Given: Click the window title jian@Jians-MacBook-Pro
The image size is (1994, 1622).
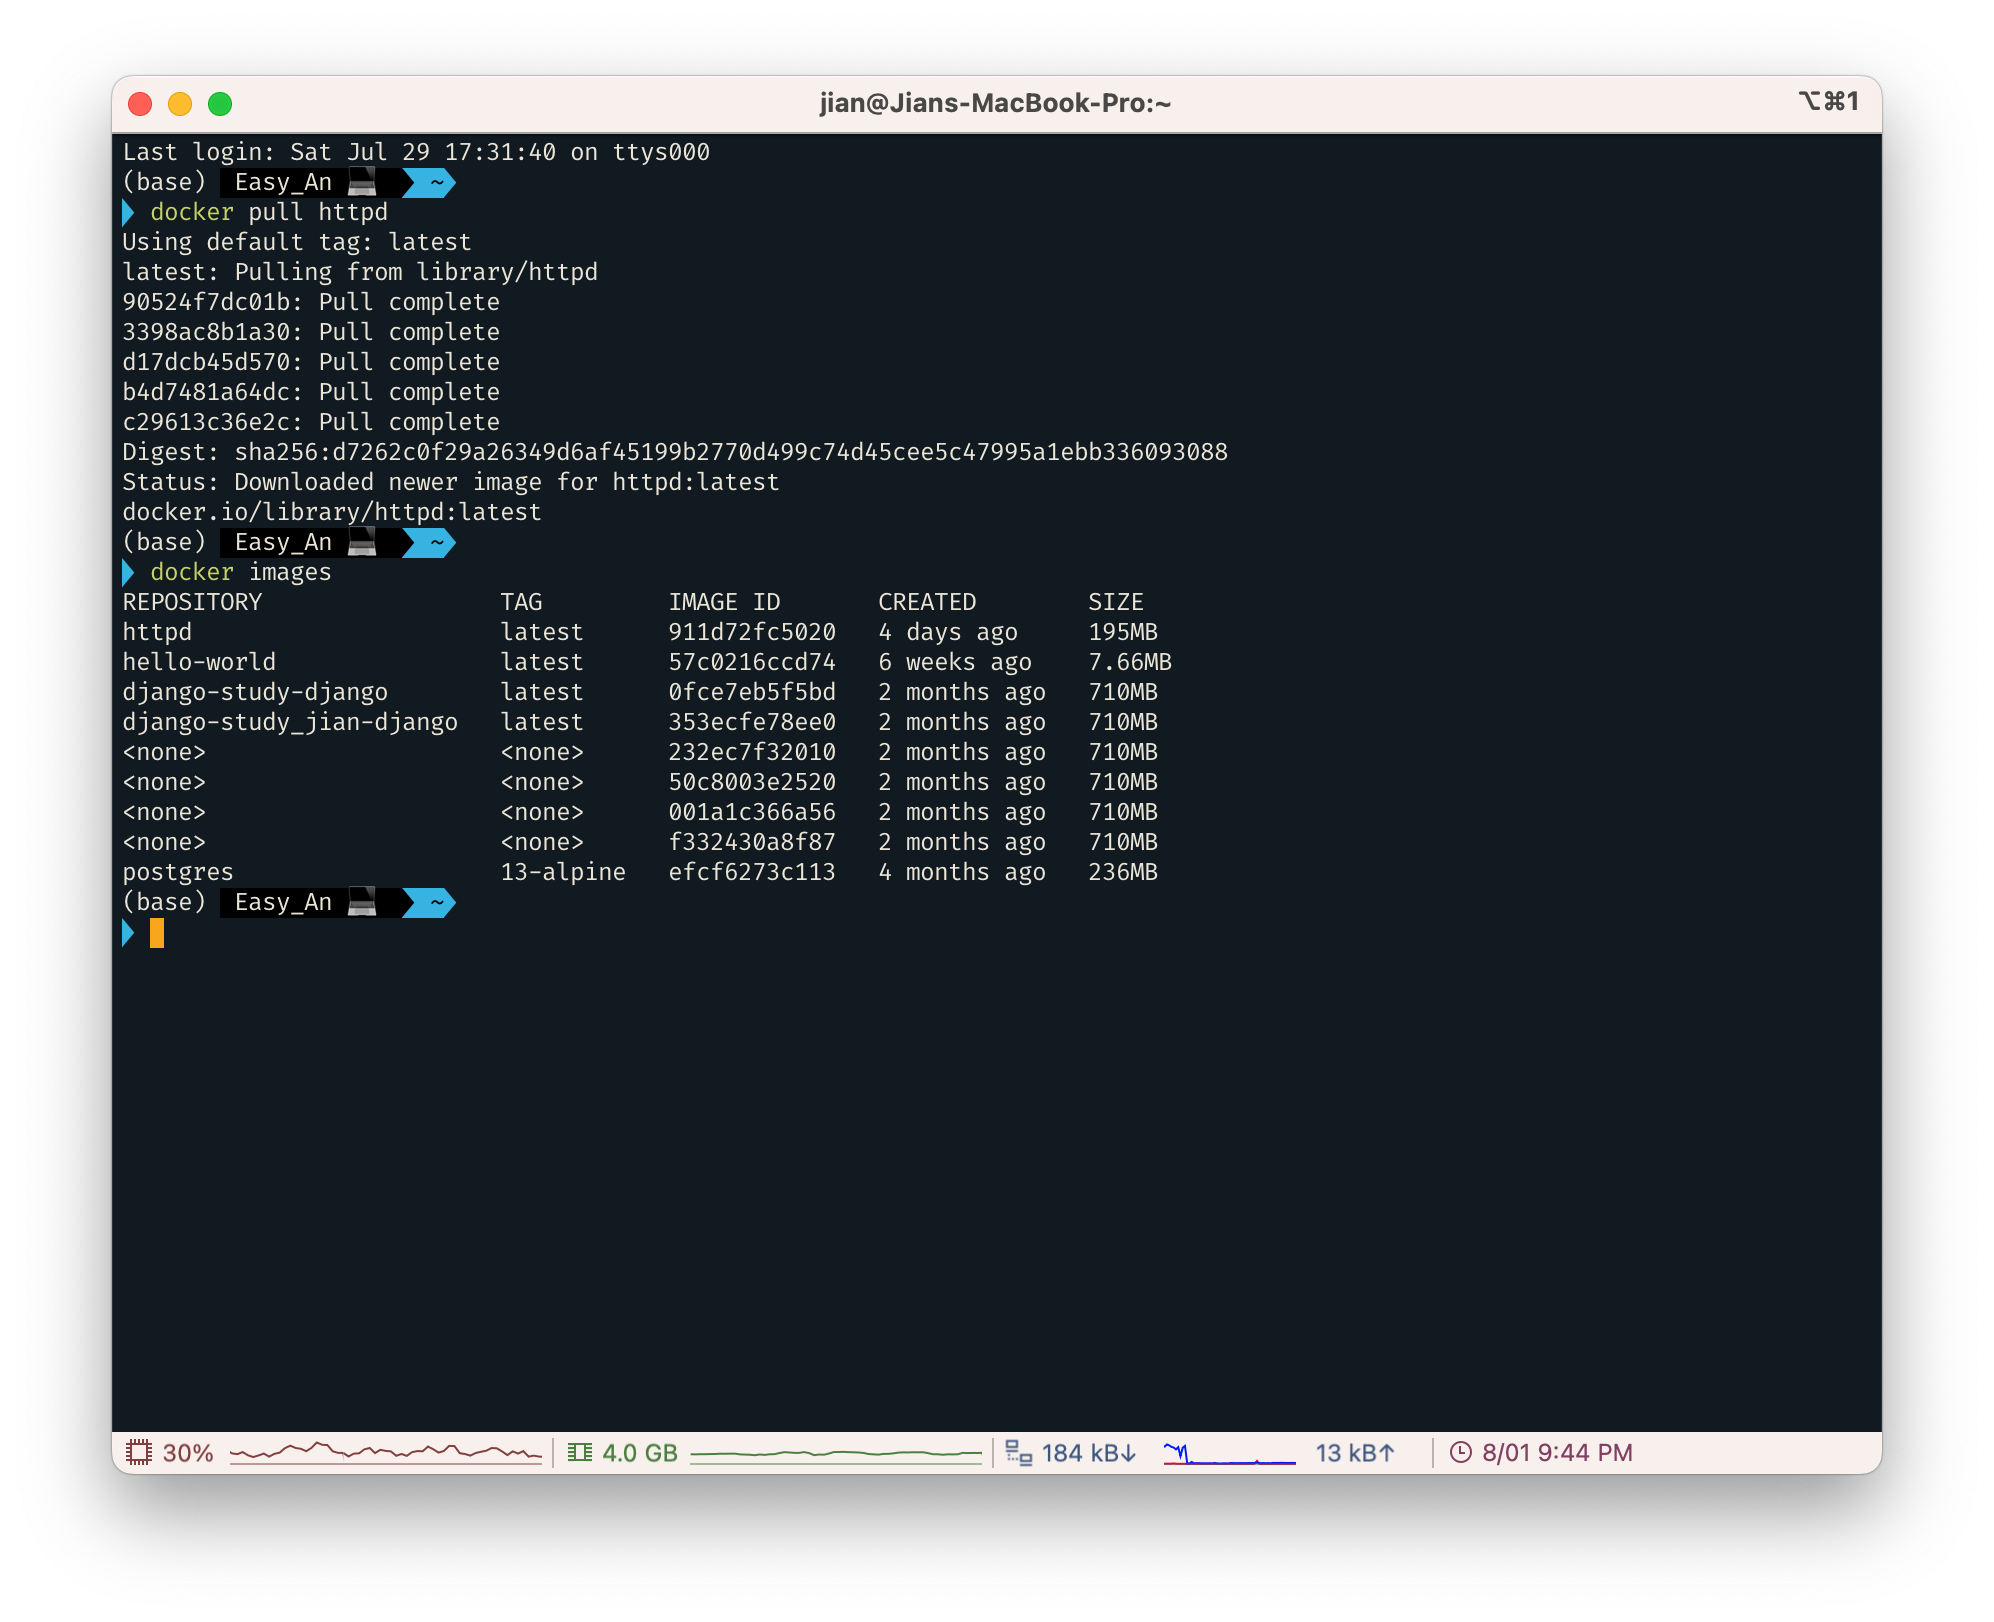Looking at the screenshot, I should tap(995, 103).
